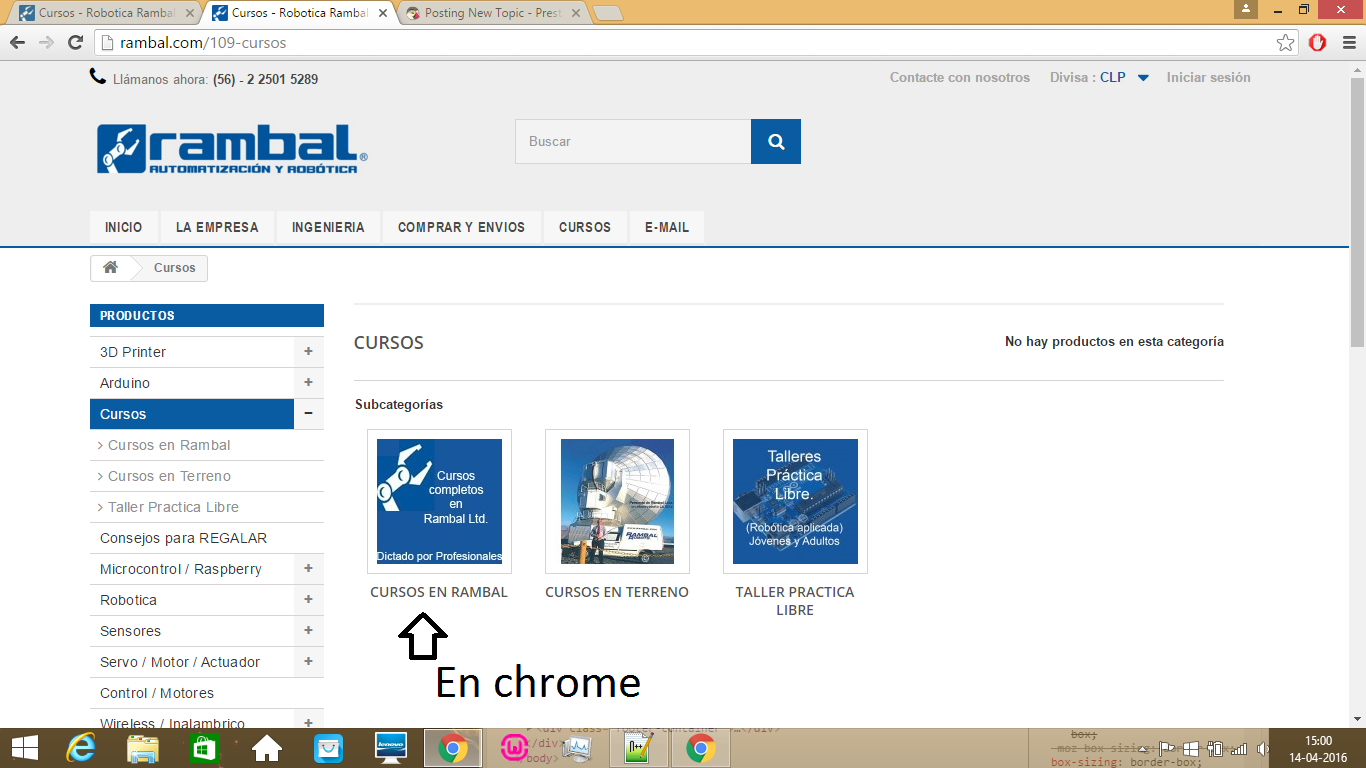Click the Chrome forward arrow
This screenshot has width=1366, height=768.
46,43
